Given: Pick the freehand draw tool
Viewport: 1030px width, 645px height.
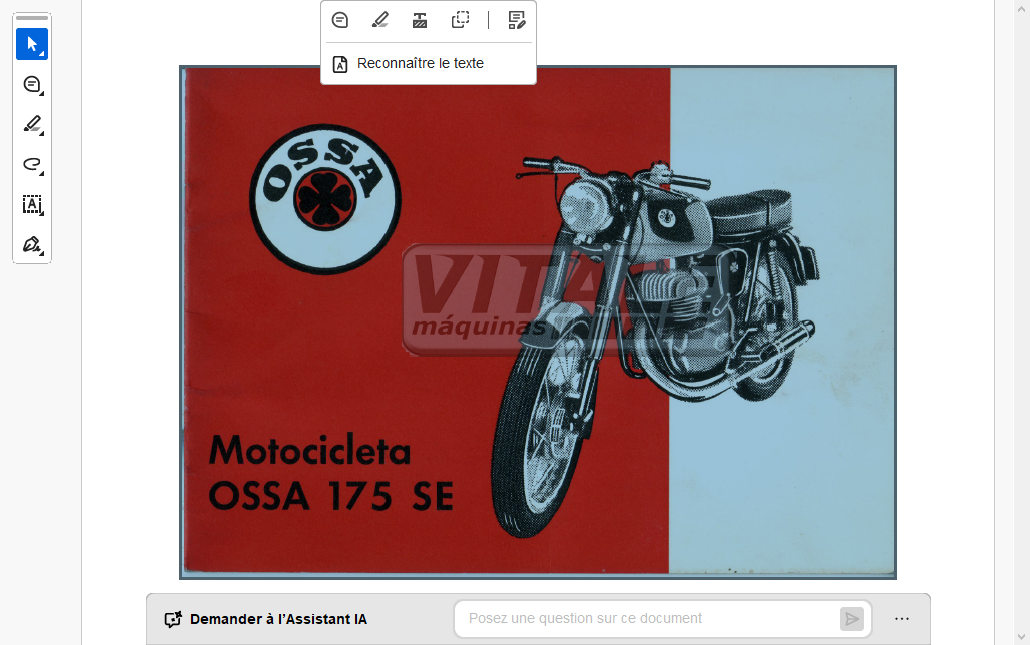Looking at the screenshot, I should tap(32, 165).
